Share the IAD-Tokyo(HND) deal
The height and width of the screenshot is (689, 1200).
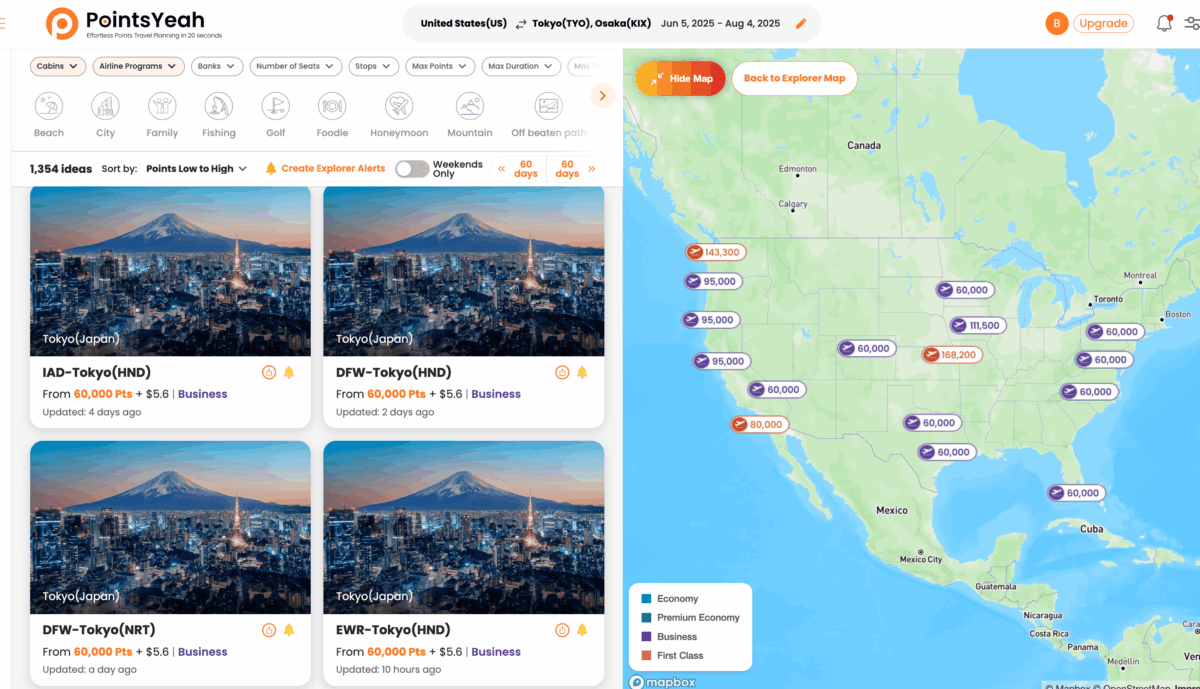pos(268,371)
